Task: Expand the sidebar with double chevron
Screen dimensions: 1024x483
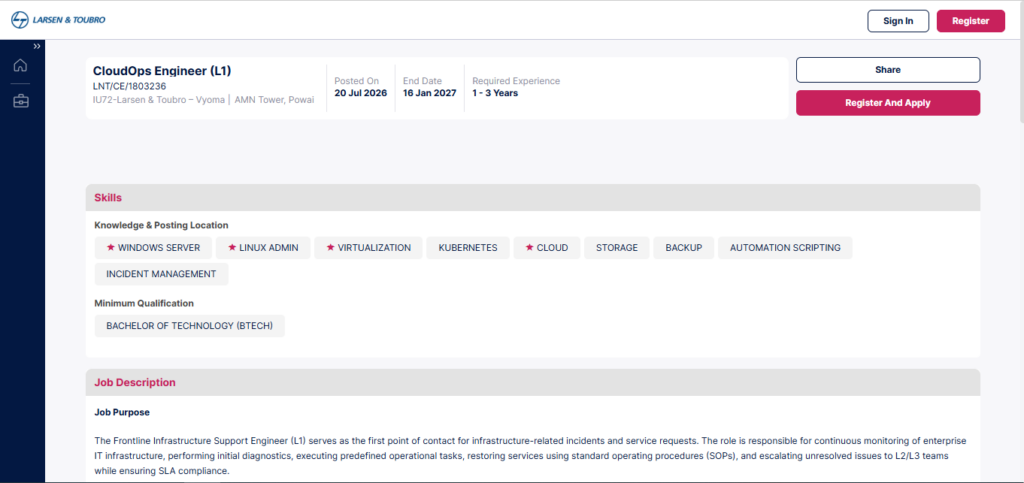Action: coord(37,46)
